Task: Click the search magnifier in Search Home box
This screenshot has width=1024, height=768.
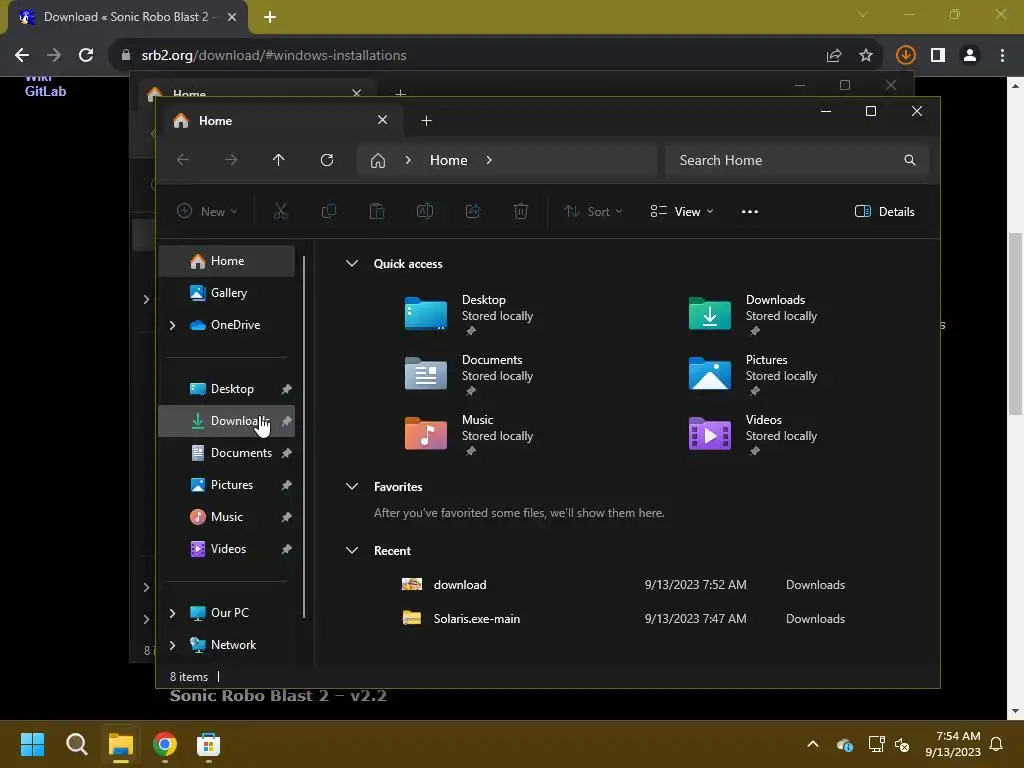Action: pyautogui.click(x=910, y=160)
